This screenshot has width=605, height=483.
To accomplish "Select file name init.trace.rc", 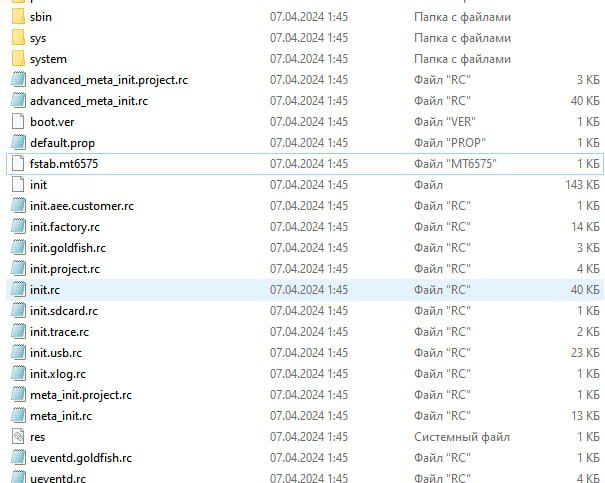I will tap(59, 332).
